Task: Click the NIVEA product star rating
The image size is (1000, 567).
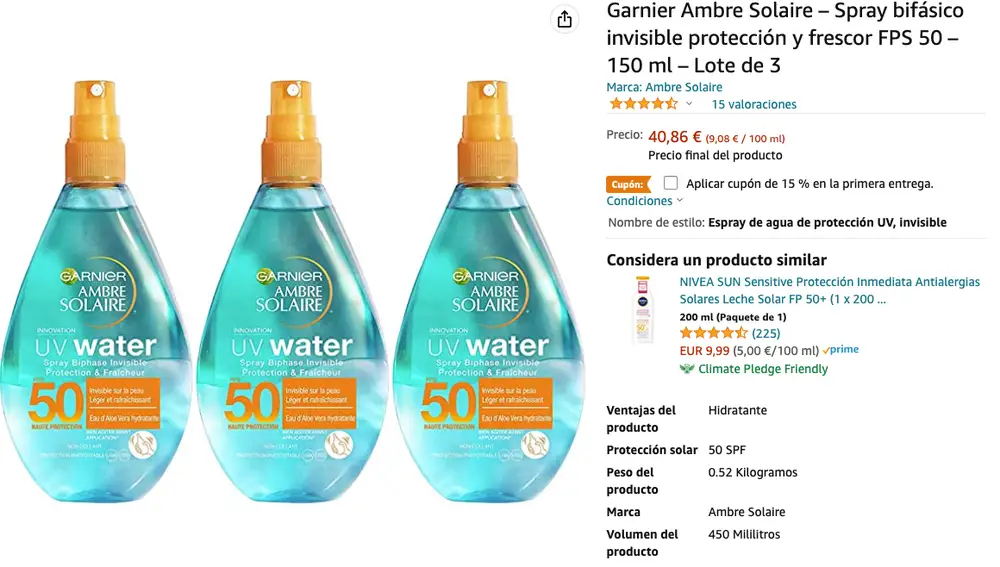Action: click(x=713, y=333)
